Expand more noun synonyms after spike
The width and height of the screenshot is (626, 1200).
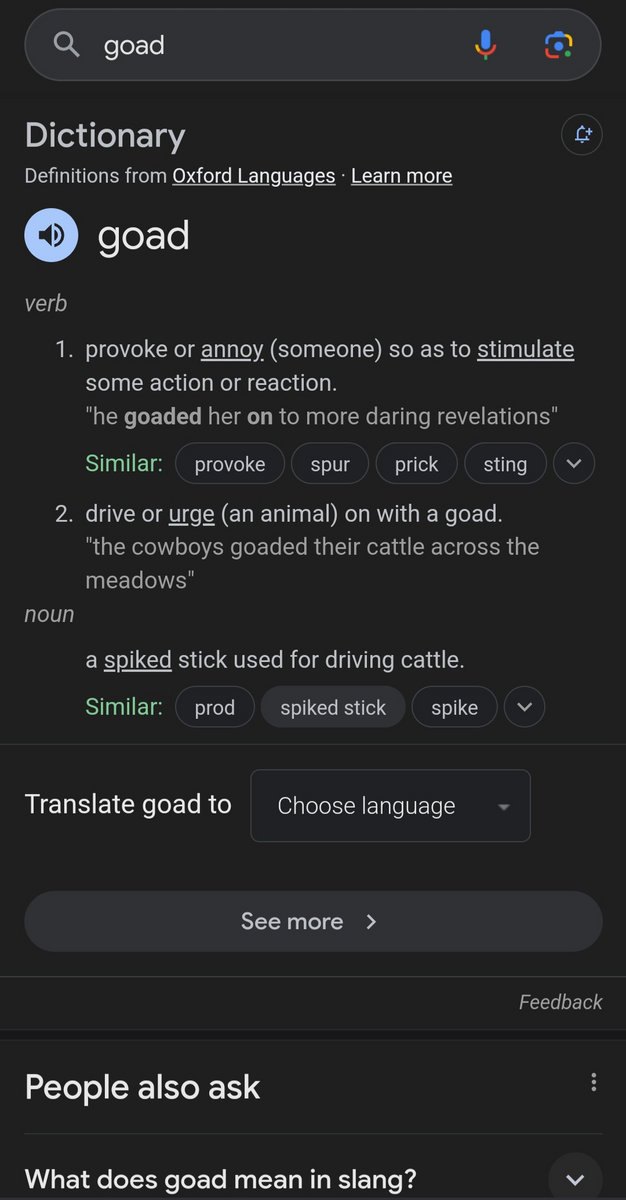pos(525,708)
